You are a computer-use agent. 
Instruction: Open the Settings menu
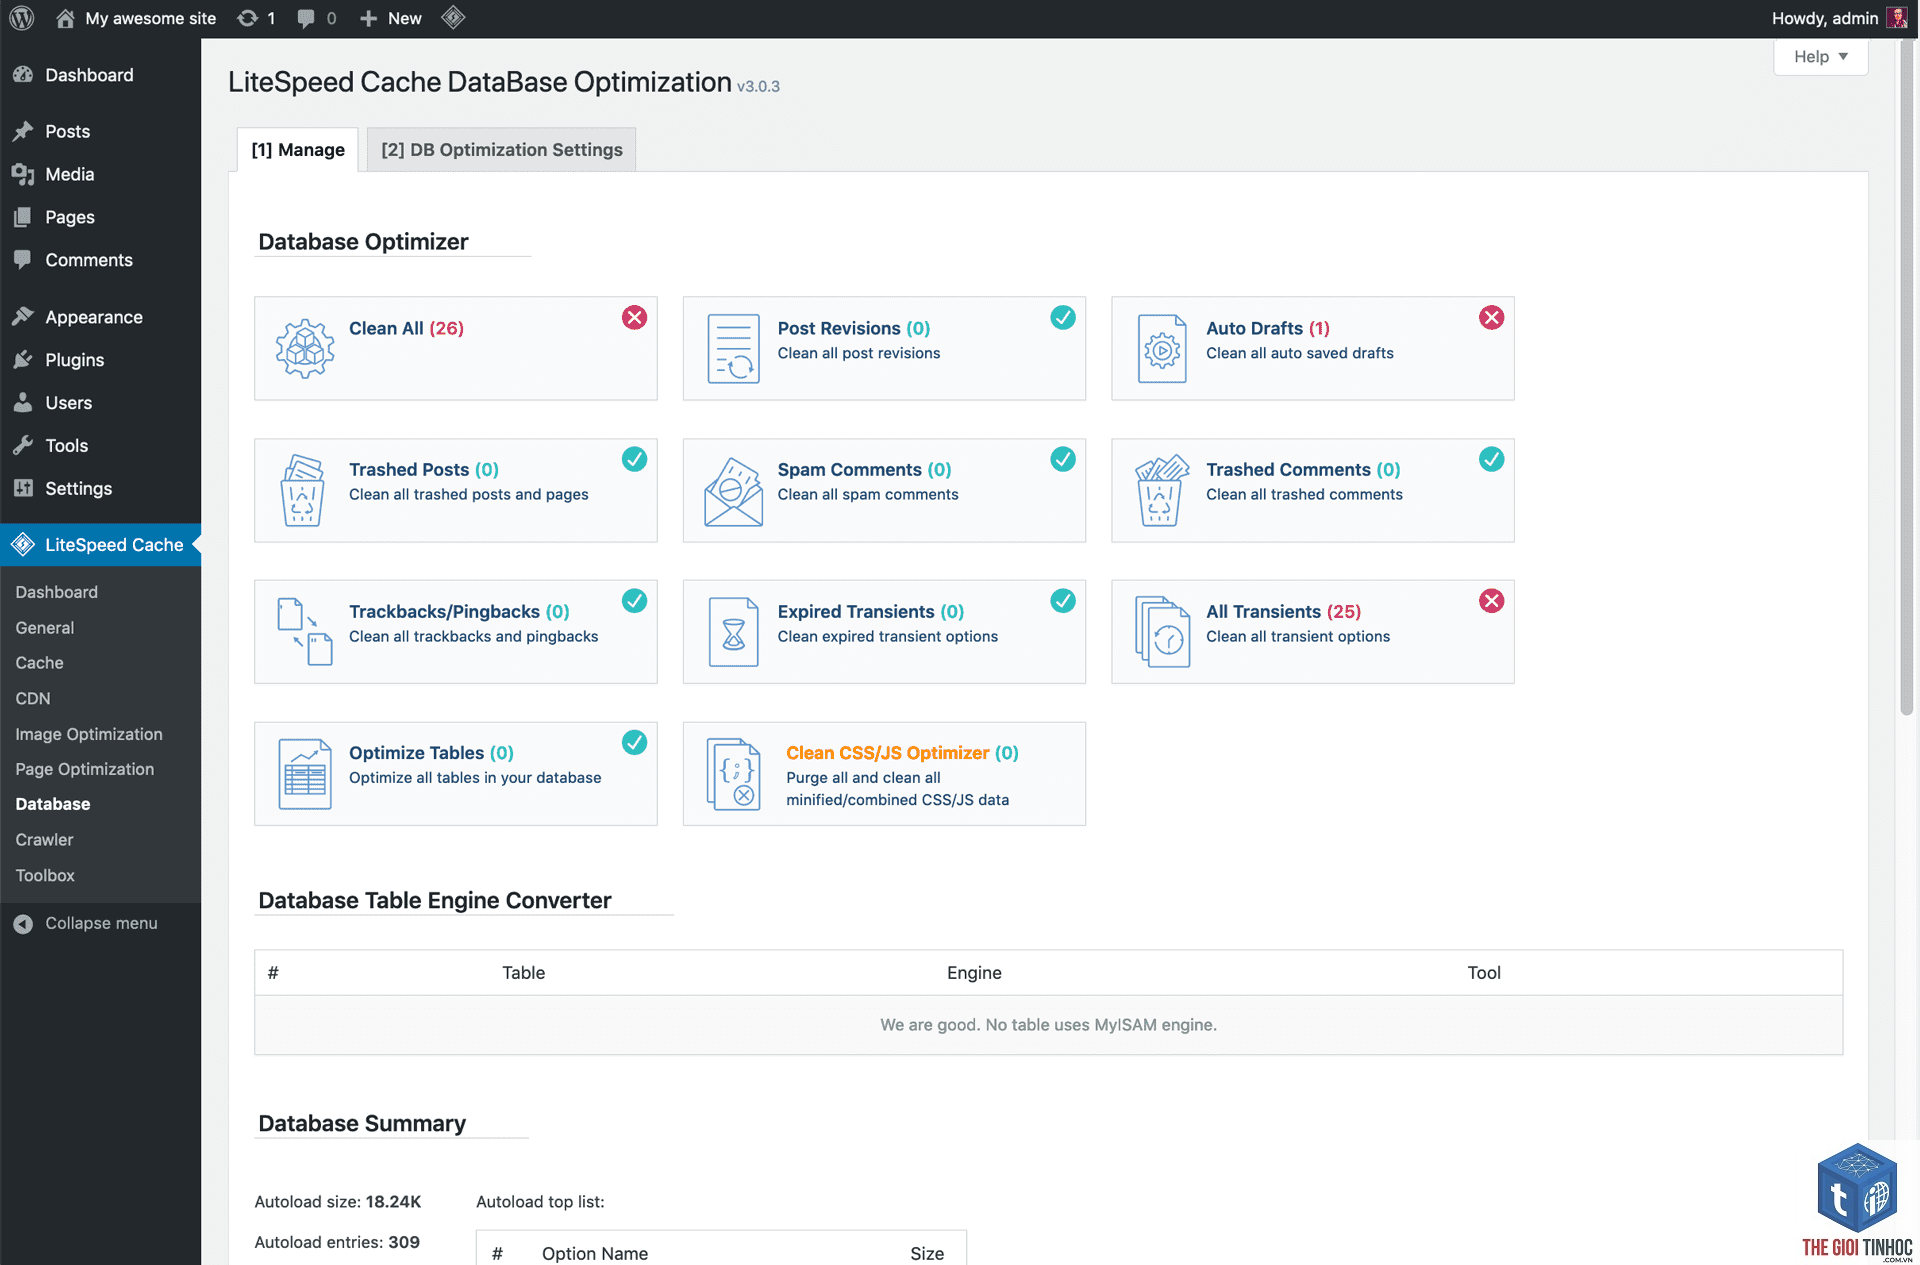[x=100, y=489]
